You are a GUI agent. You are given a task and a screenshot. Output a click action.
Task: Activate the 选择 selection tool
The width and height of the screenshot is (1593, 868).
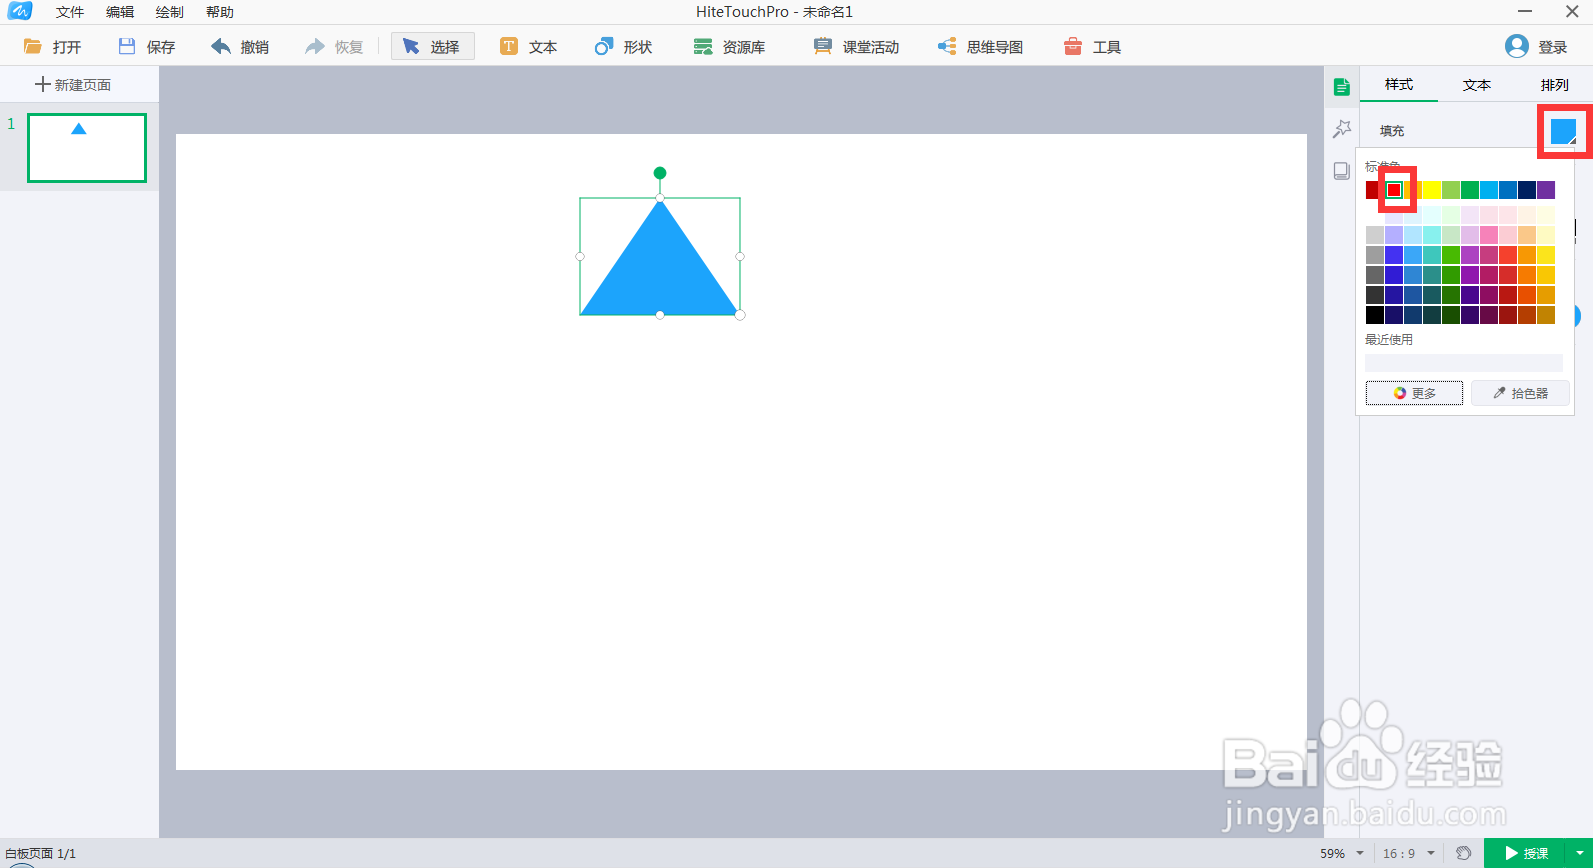pyautogui.click(x=432, y=47)
